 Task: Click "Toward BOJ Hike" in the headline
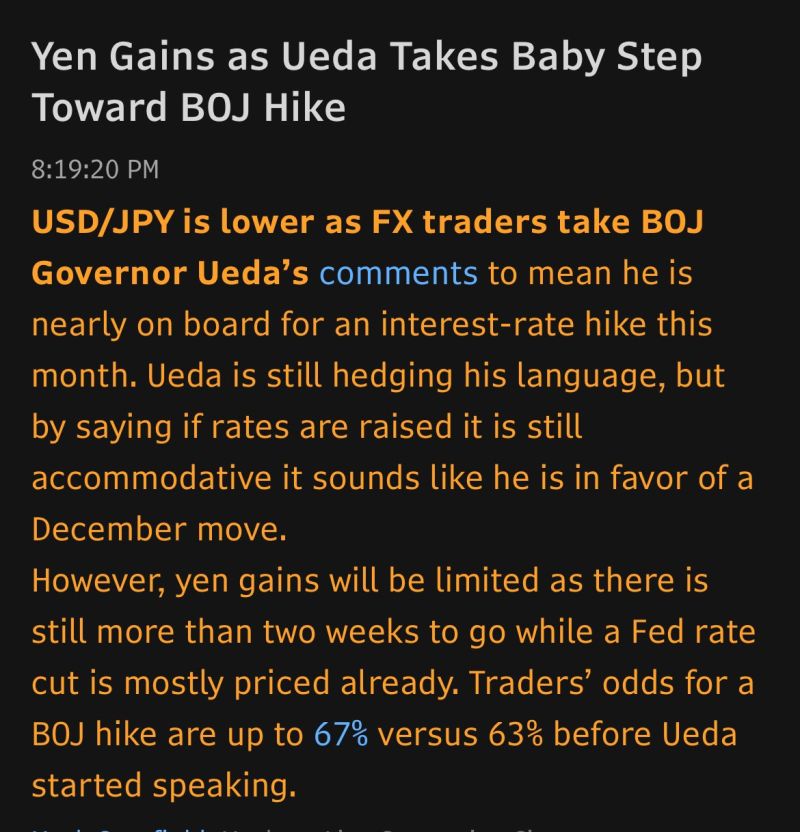[x=189, y=109]
